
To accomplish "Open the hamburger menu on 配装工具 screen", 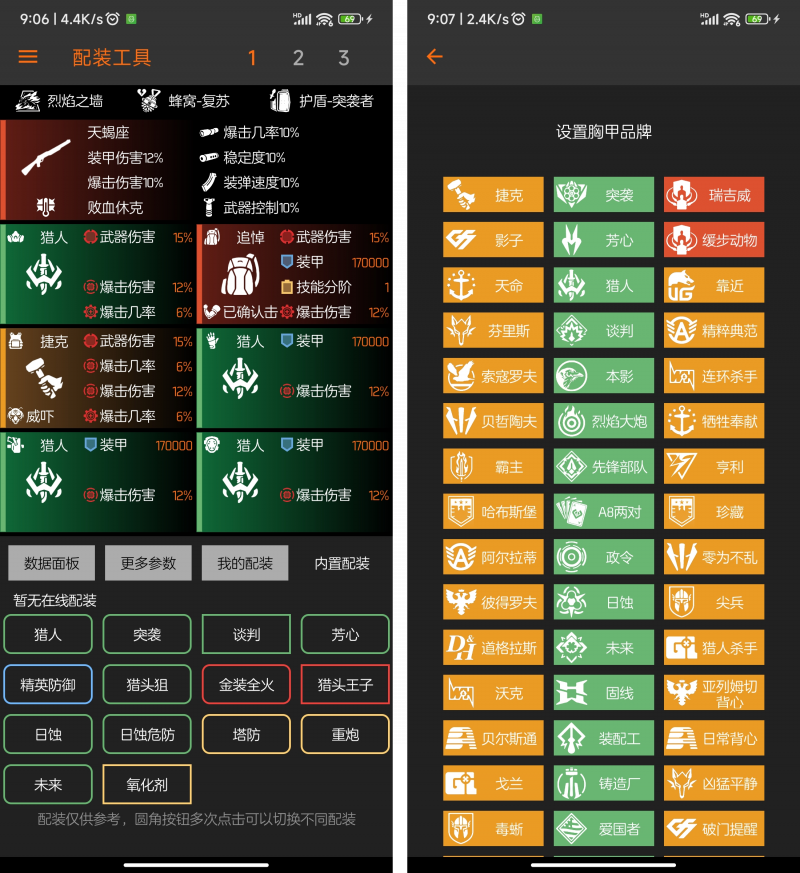I will point(27,57).
